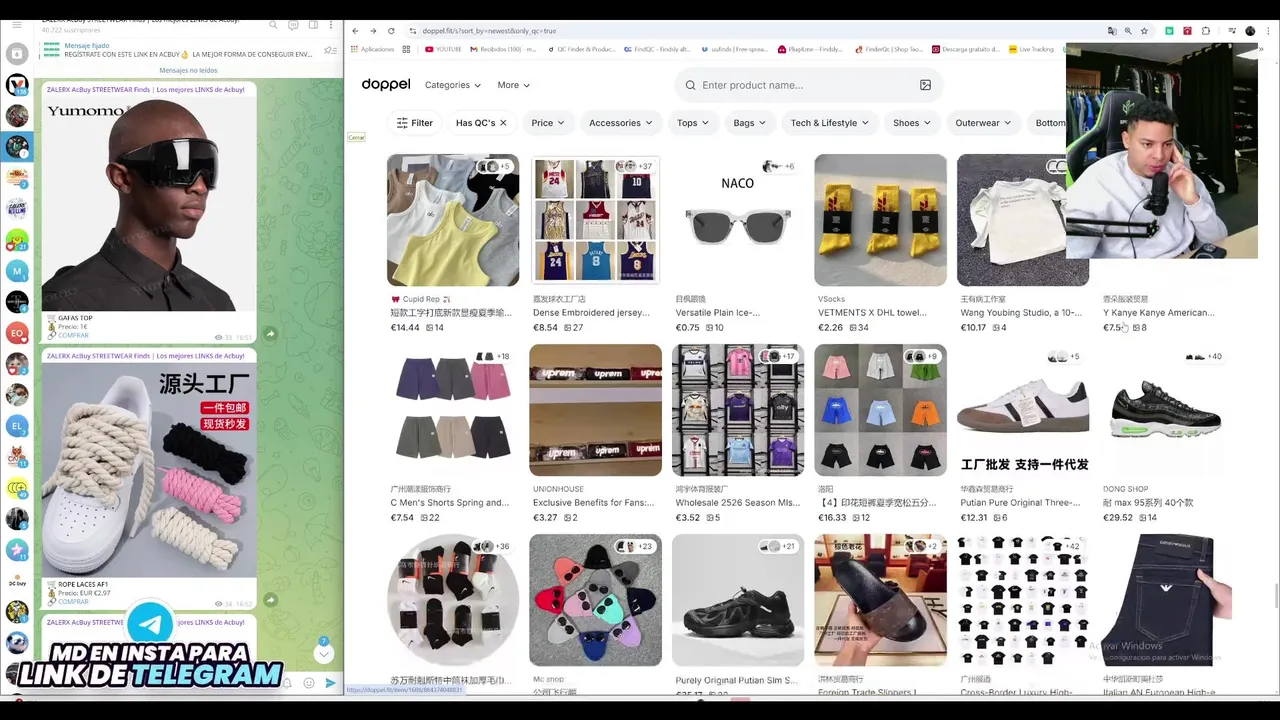Toggle Telegram right sidebar panel icon
1280x720 pixels.
[x=313, y=25]
